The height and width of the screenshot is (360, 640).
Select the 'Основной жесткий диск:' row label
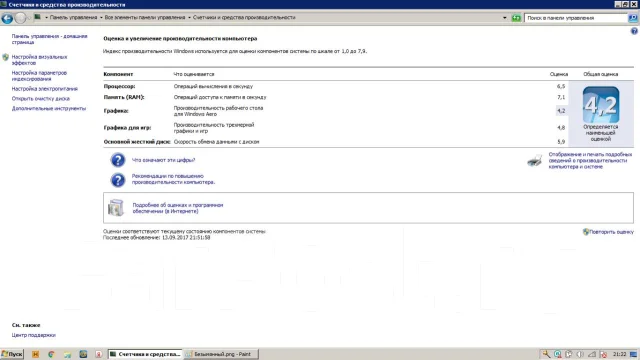[137, 142]
